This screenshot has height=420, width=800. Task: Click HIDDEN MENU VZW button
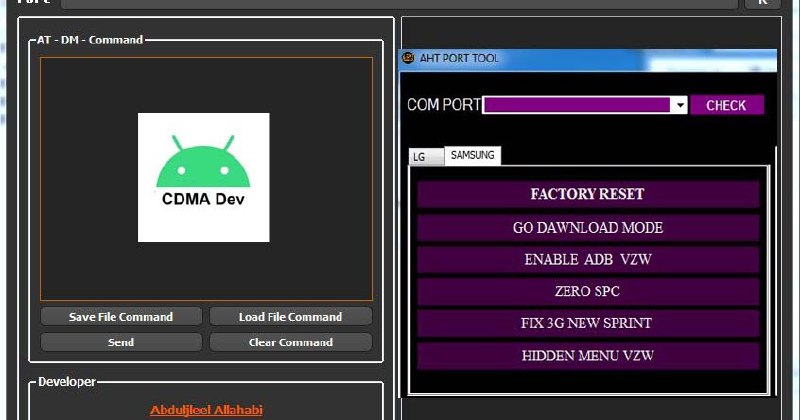tap(588, 356)
